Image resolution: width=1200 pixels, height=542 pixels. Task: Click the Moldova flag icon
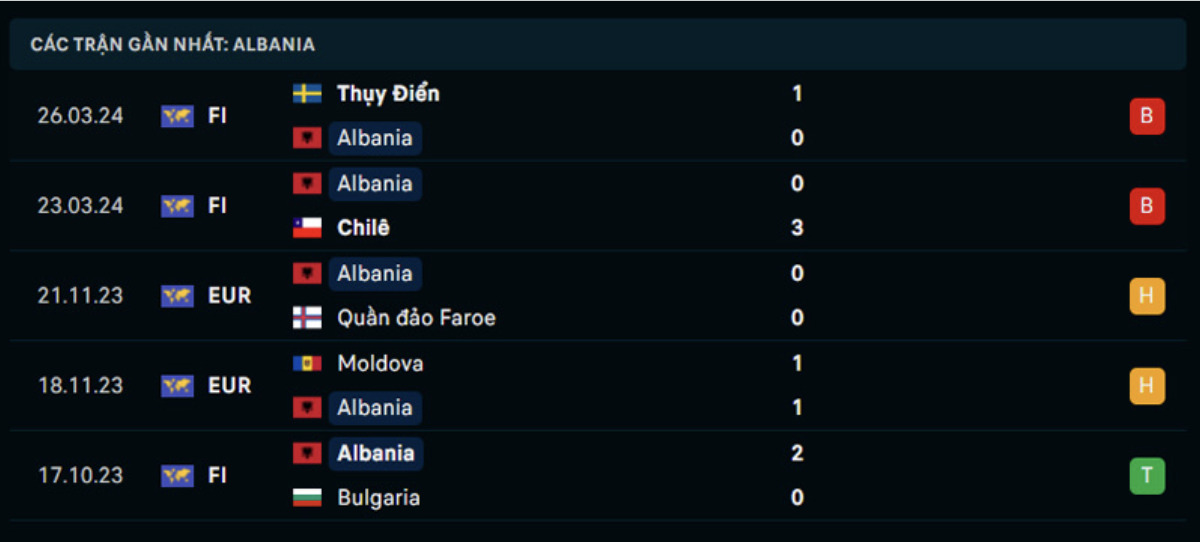click(307, 364)
